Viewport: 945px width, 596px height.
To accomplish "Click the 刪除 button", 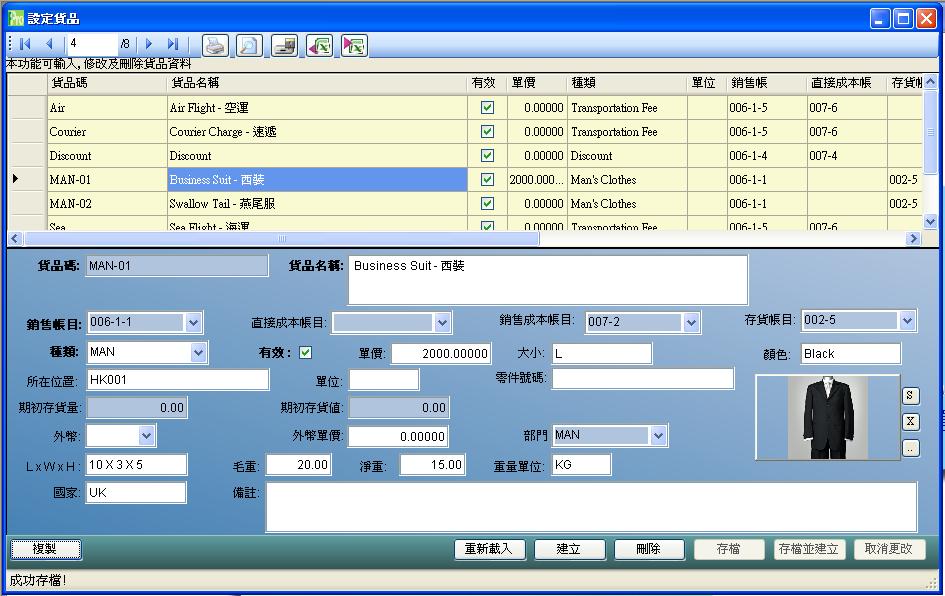I will (x=648, y=549).
